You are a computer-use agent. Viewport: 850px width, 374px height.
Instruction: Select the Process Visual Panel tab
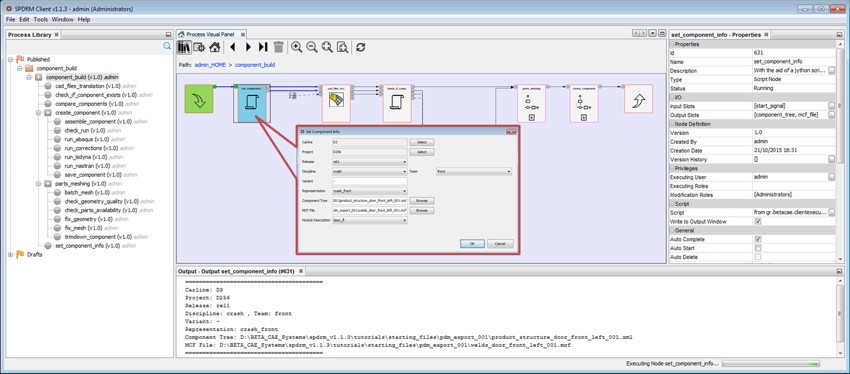pyautogui.click(x=211, y=34)
